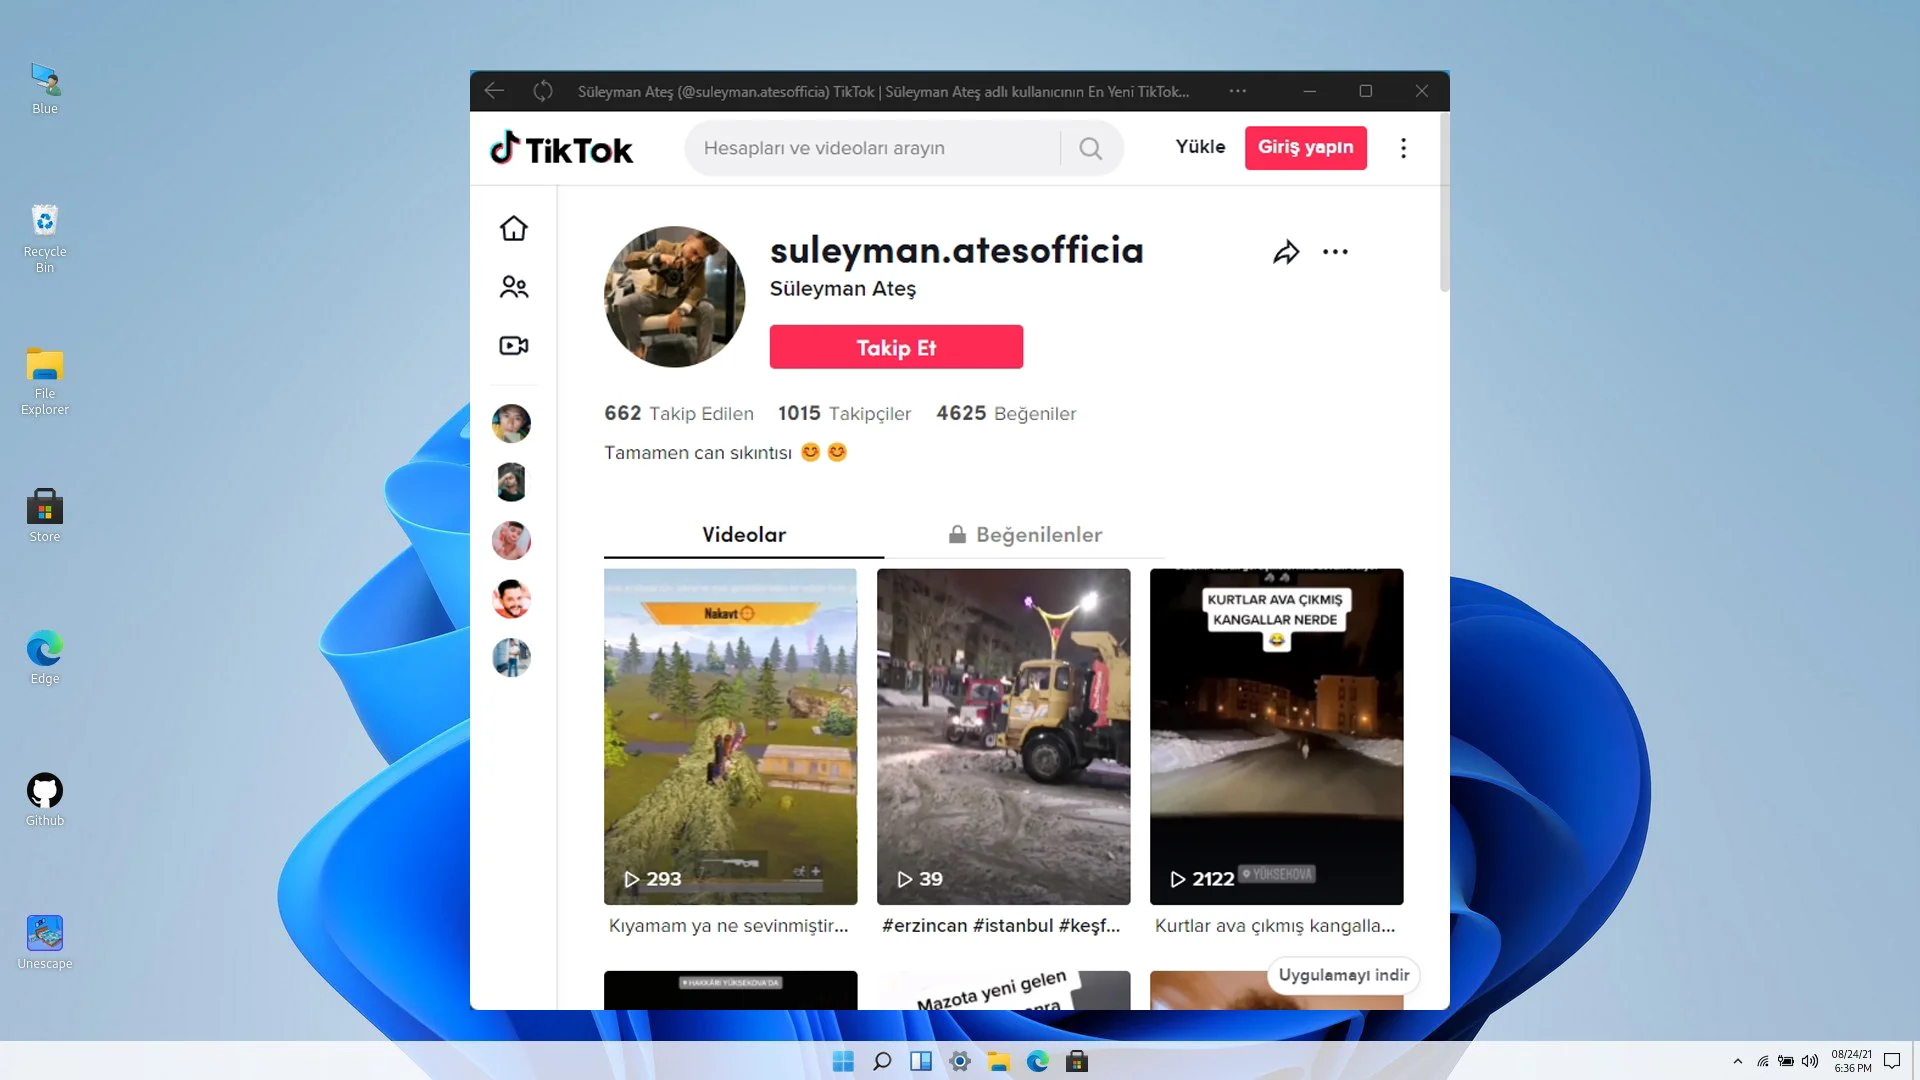This screenshot has width=1920, height=1080.
Task: Open the Edge icon on taskbar
Action: click(x=1038, y=1061)
